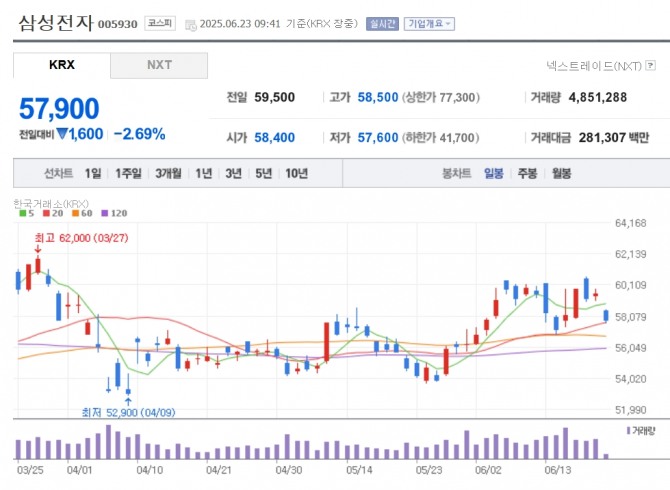Select the 월봉 candle chart
Viewport: 670px width, 490px height.
[x=561, y=173]
